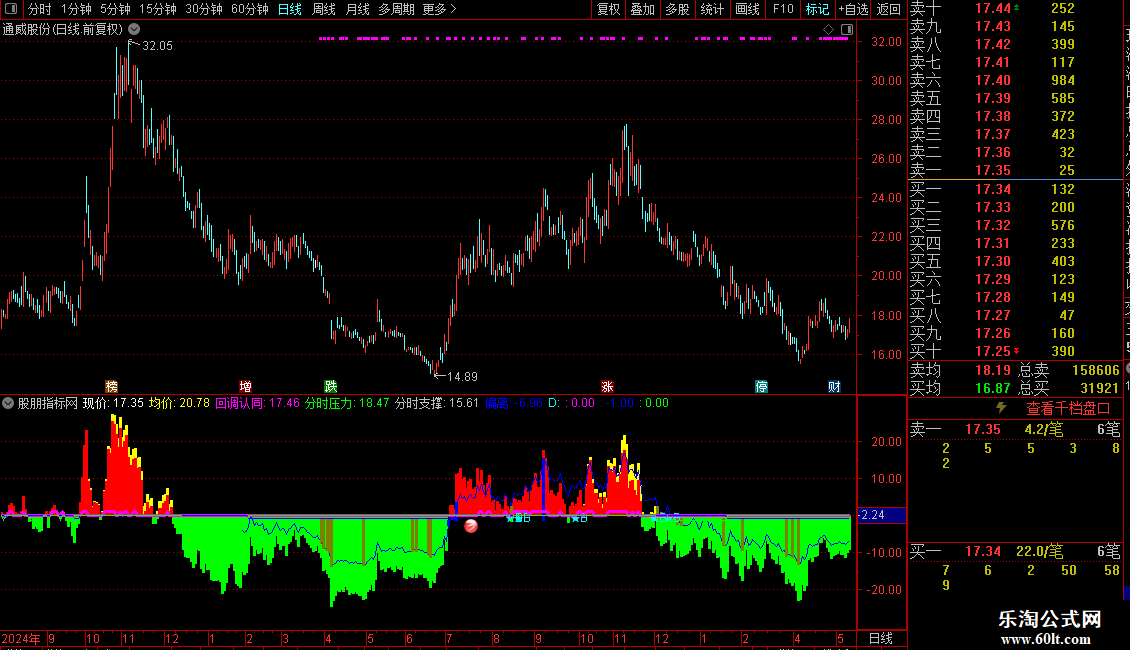The image size is (1130, 650).
Task: Click the 2024年 label on the time axis
Action: click(21, 638)
